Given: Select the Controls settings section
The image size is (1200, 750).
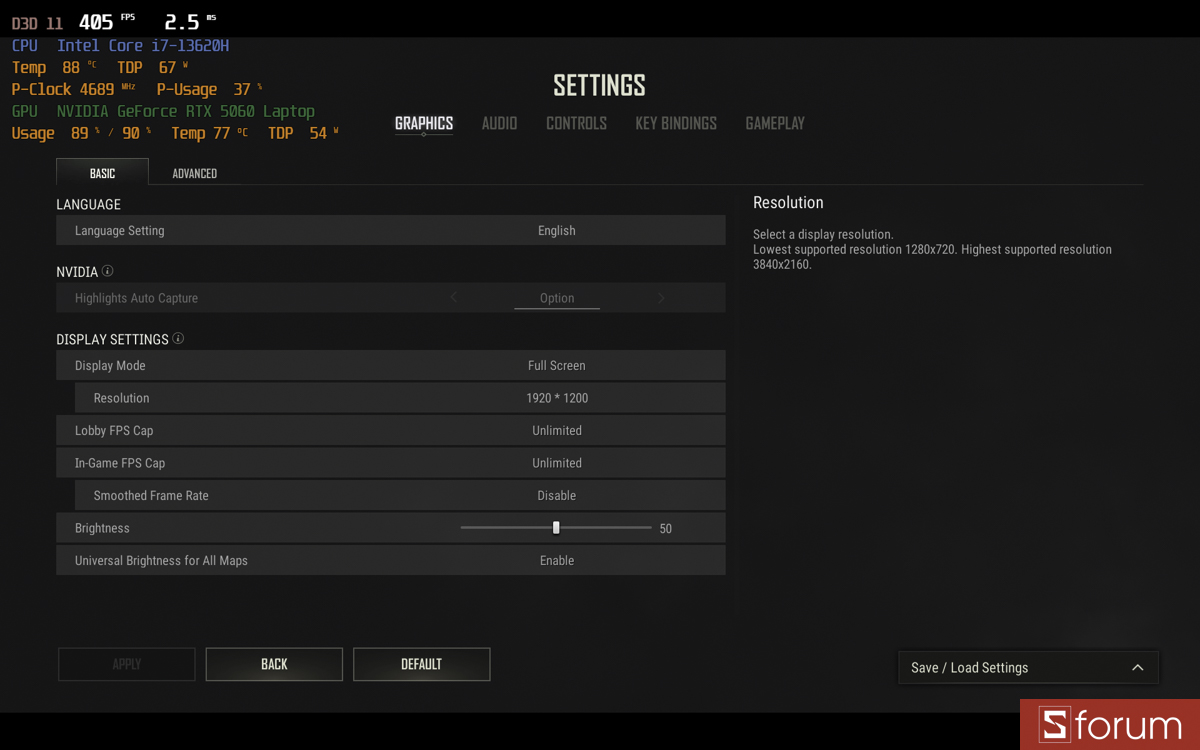Looking at the screenshot, I should (576, 123).
